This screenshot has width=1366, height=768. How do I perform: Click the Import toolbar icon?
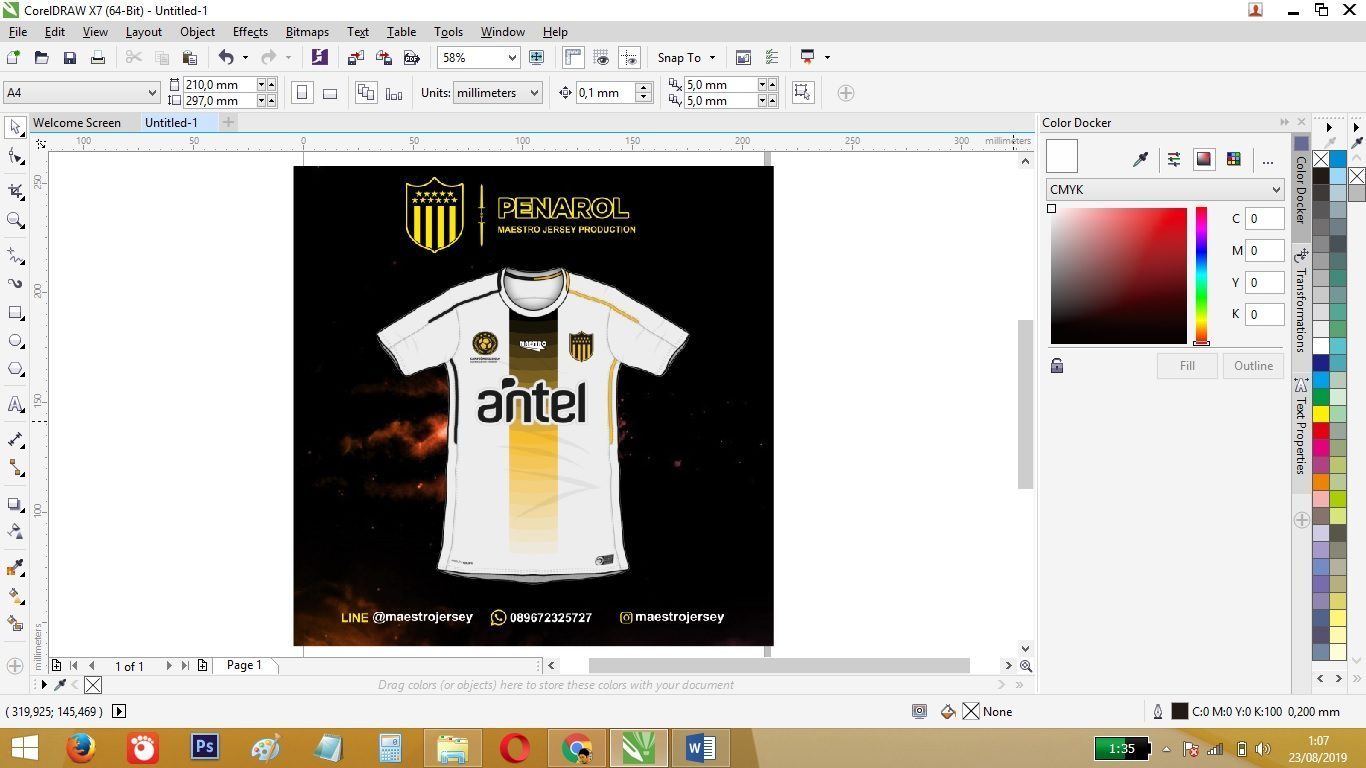tap(355, 57)
